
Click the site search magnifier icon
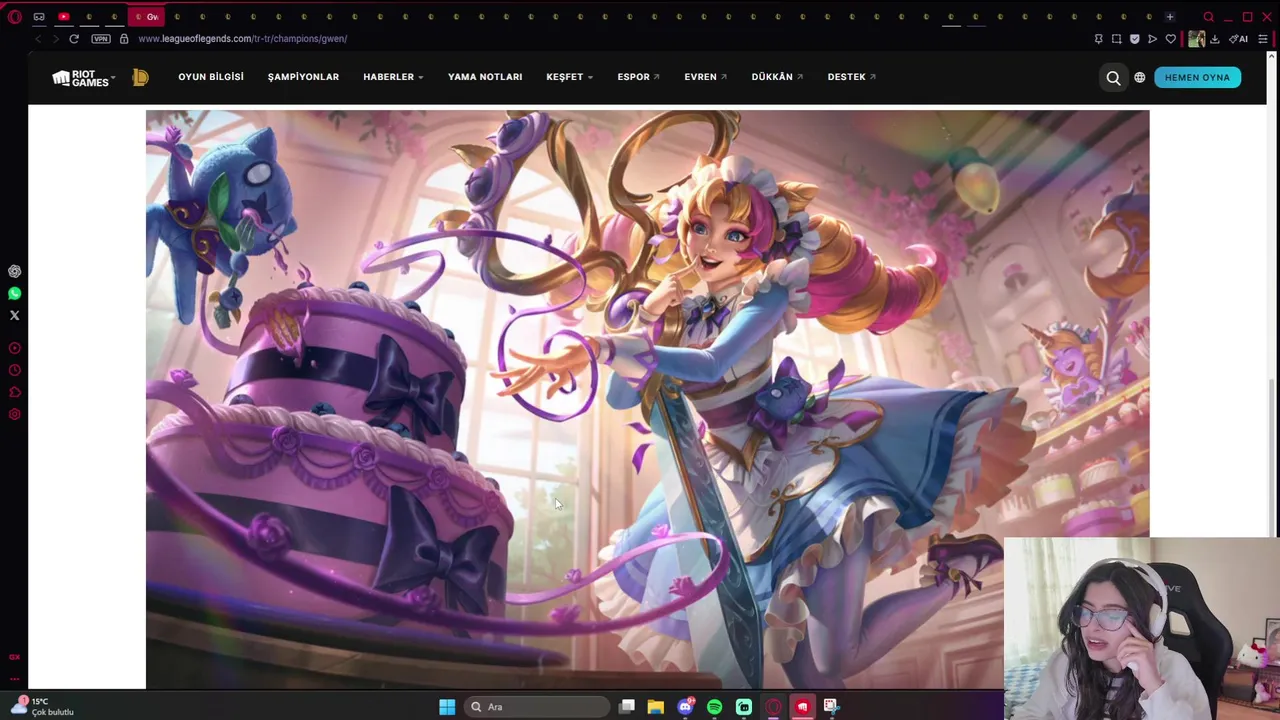click(x=1113, y=77)
